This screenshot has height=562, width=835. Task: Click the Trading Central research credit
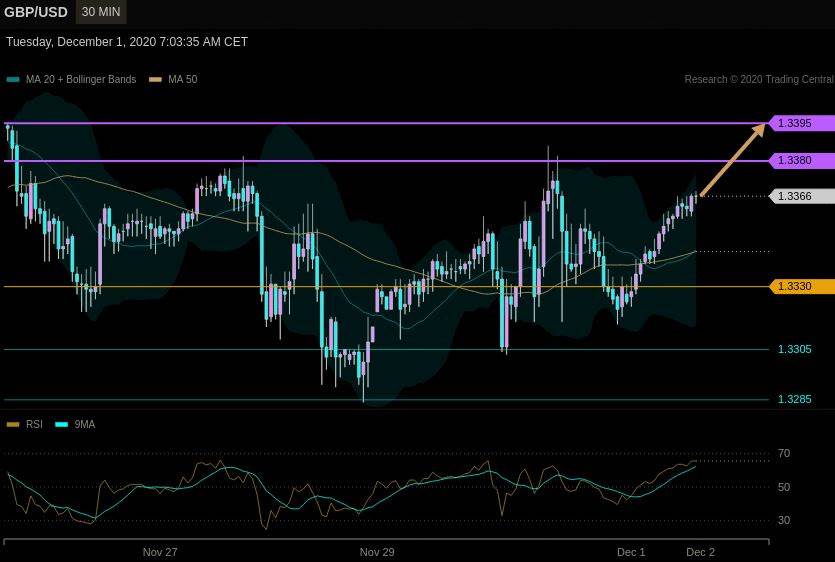(759, 79)
